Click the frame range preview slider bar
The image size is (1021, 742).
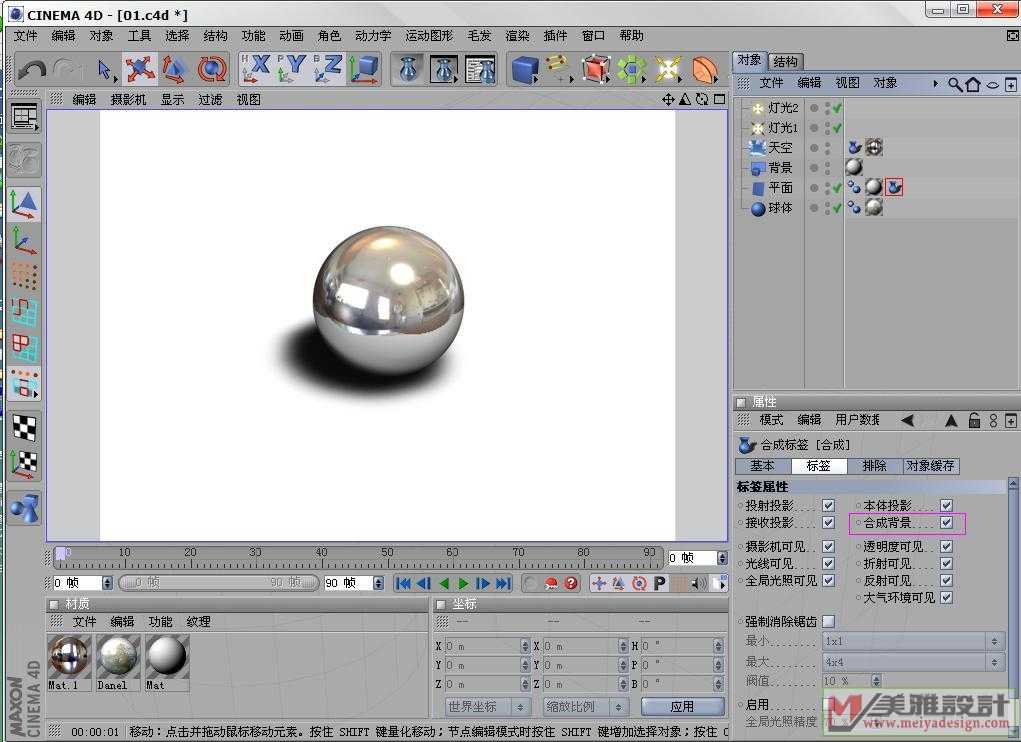[219, 583]
